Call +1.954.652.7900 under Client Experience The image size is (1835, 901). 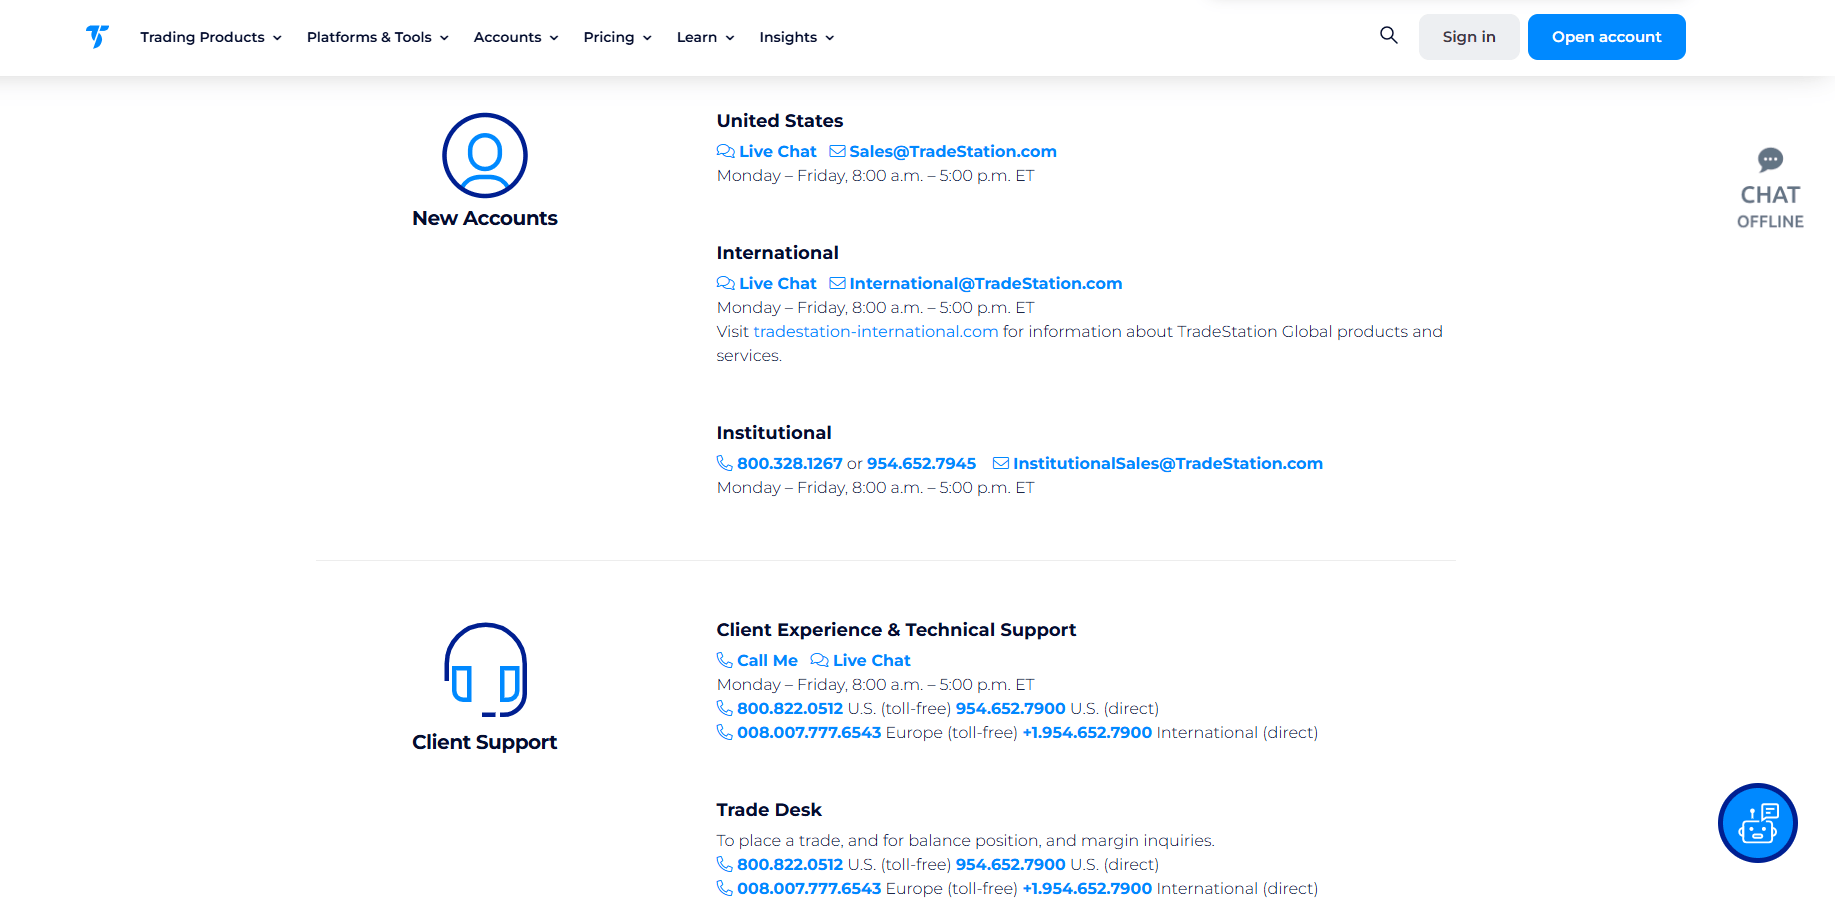point(1087,732)
